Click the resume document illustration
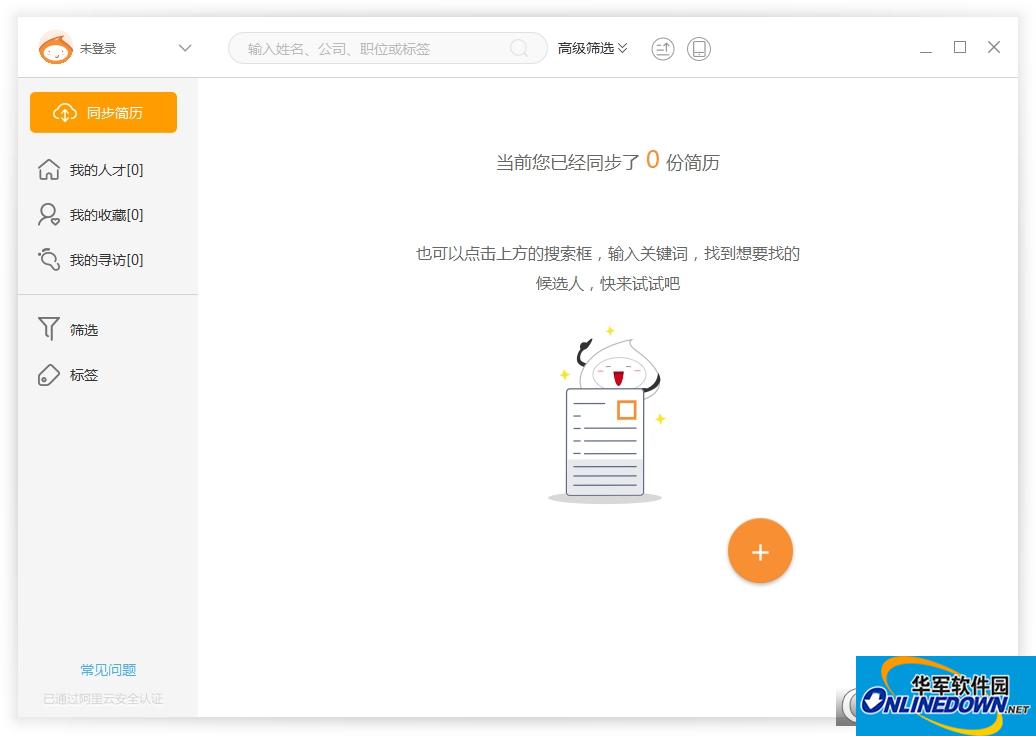Viewport: 1036px width, 736px height. [605, 441]
